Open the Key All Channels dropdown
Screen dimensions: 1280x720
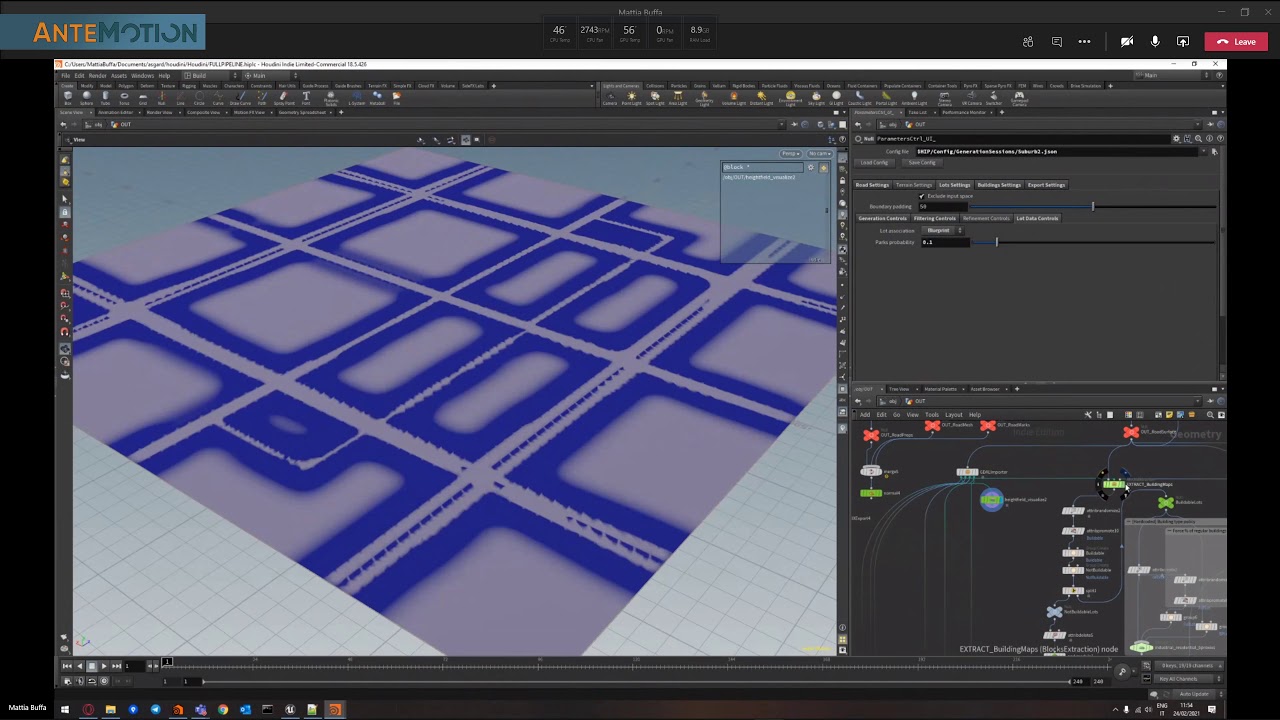coord(1187,679)
